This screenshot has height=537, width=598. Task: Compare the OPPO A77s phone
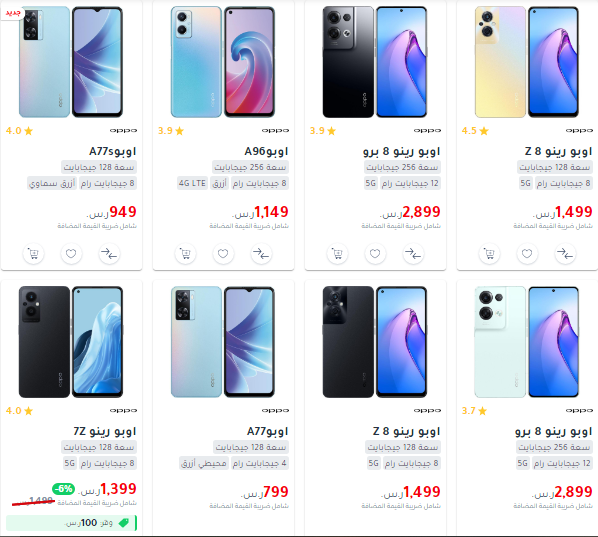[x=109, y=254]
